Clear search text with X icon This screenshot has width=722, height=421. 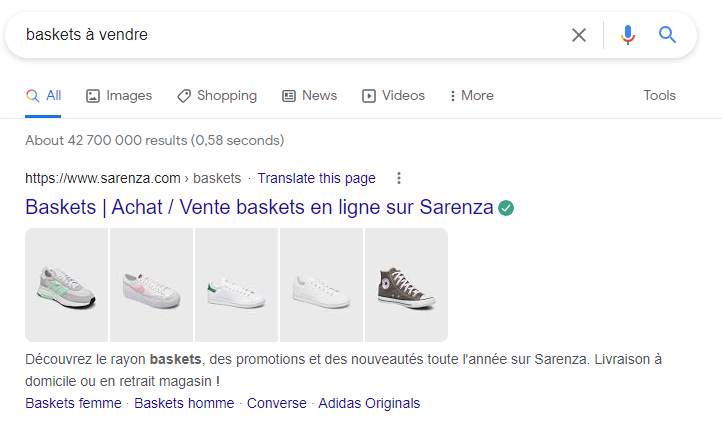coord(579,35)
